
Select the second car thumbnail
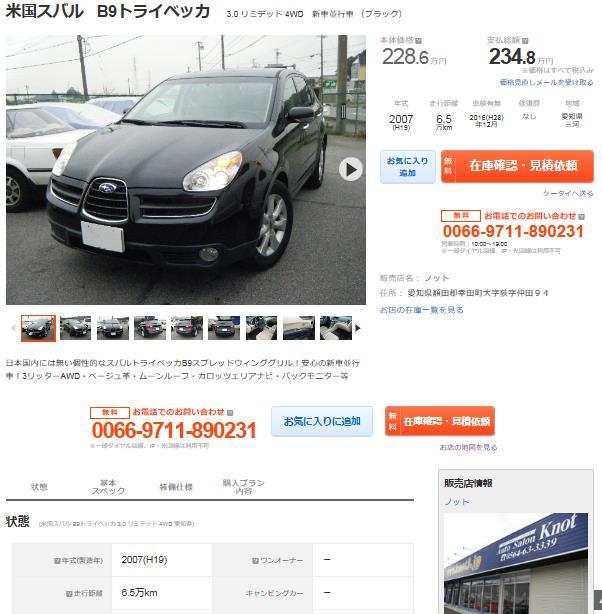(x=75, y=328)
